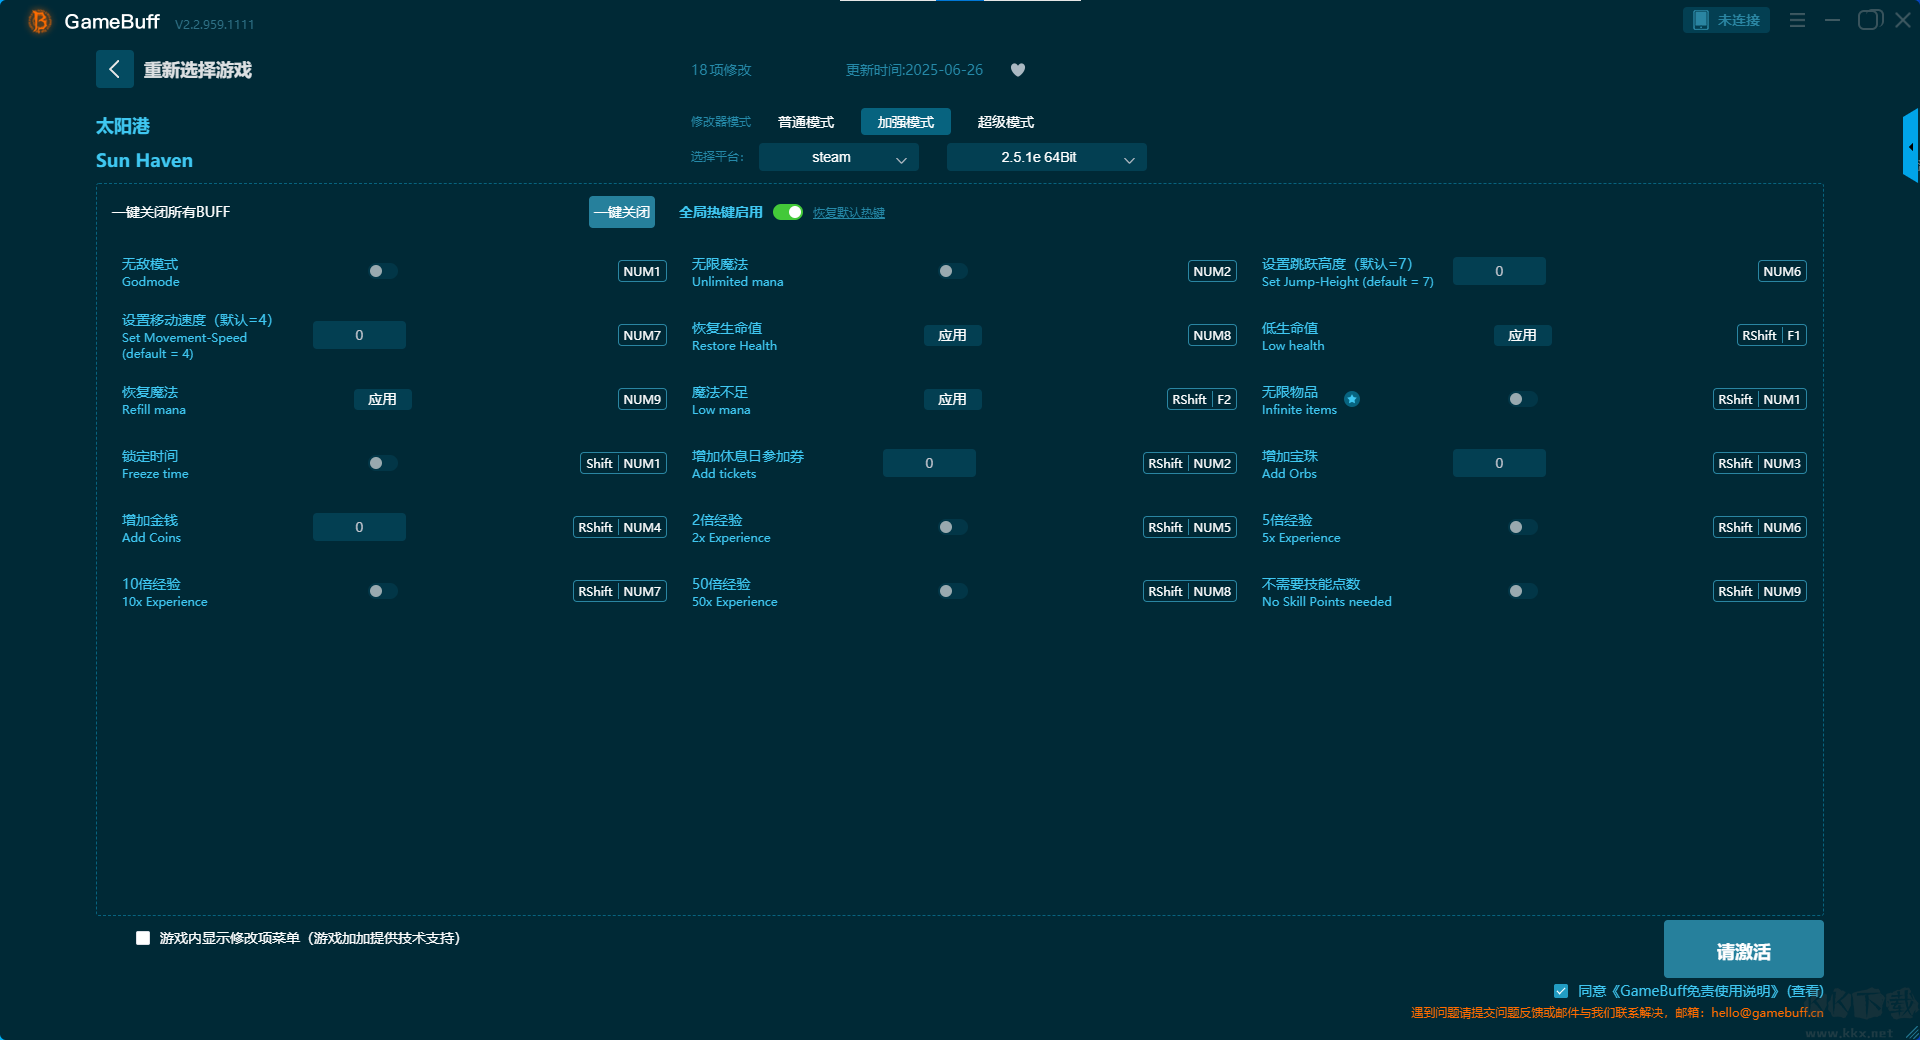The width and height of the screenshot is (1920, 1040).
Task: Check the in-game trainer menu checkbox
Action: tap(143, 938)
